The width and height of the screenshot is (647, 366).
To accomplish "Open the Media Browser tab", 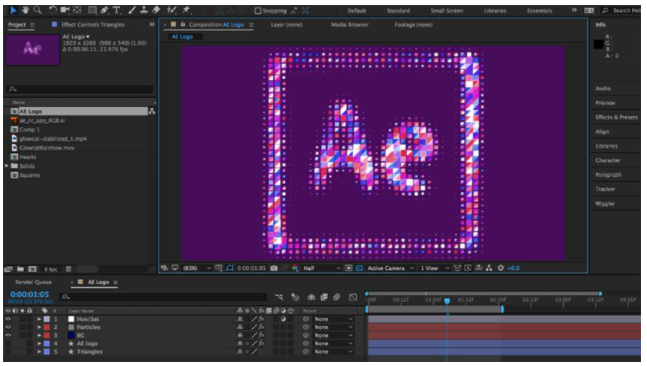I will click(349, 25).
